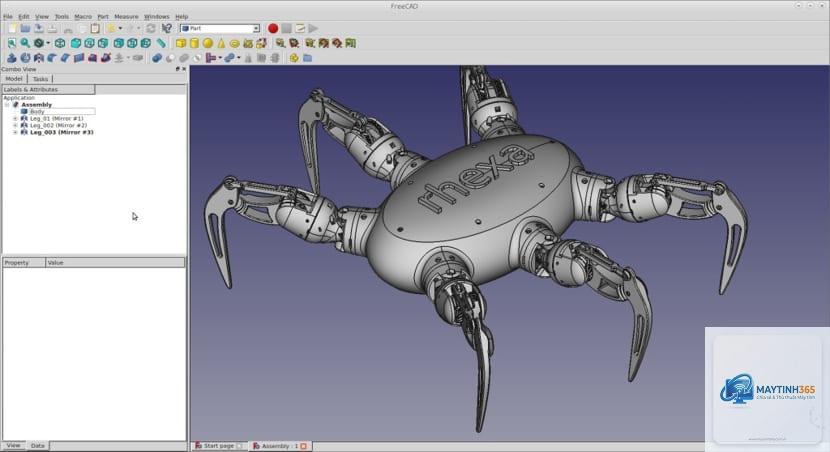830x452 pixels.
Task: Click the Property column header
Action: (x=24, y=263)
